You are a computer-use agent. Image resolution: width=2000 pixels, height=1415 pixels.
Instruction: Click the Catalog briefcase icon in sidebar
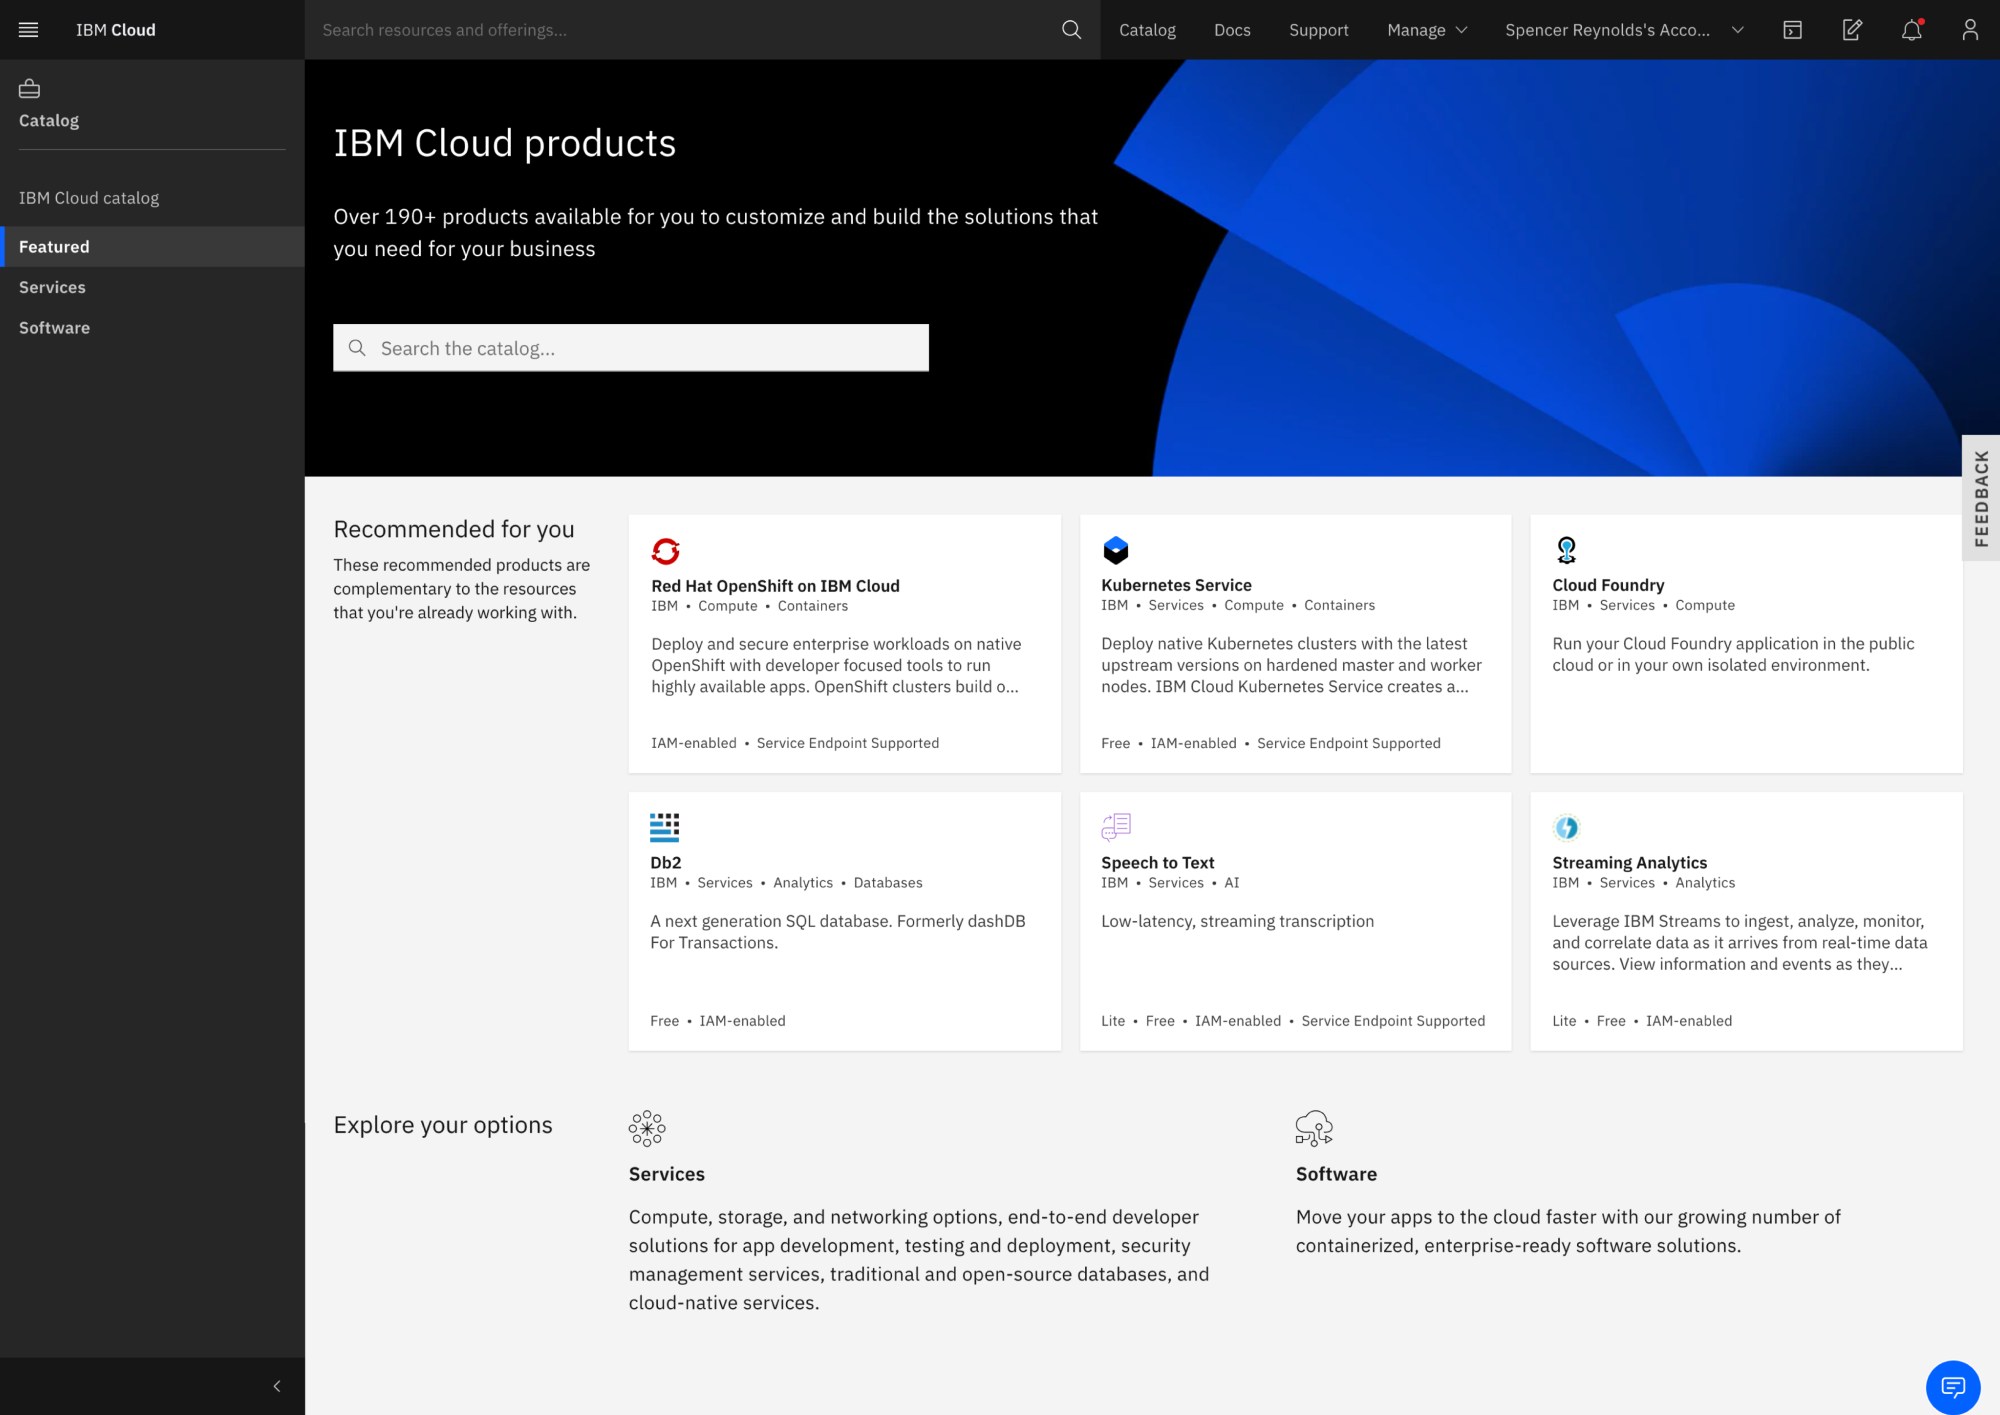click(x=30, y=89)
